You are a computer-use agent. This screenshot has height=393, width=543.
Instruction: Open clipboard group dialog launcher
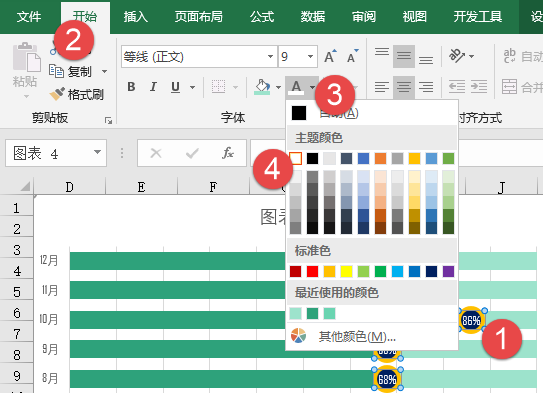tap(108, 120)
